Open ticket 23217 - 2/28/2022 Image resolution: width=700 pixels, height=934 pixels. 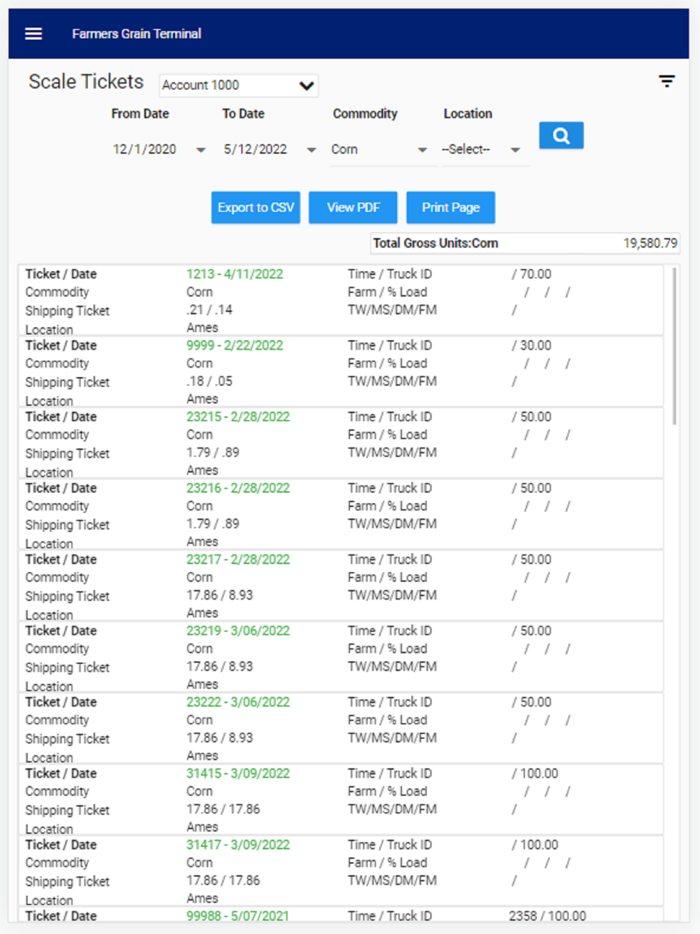click(238, 560)
